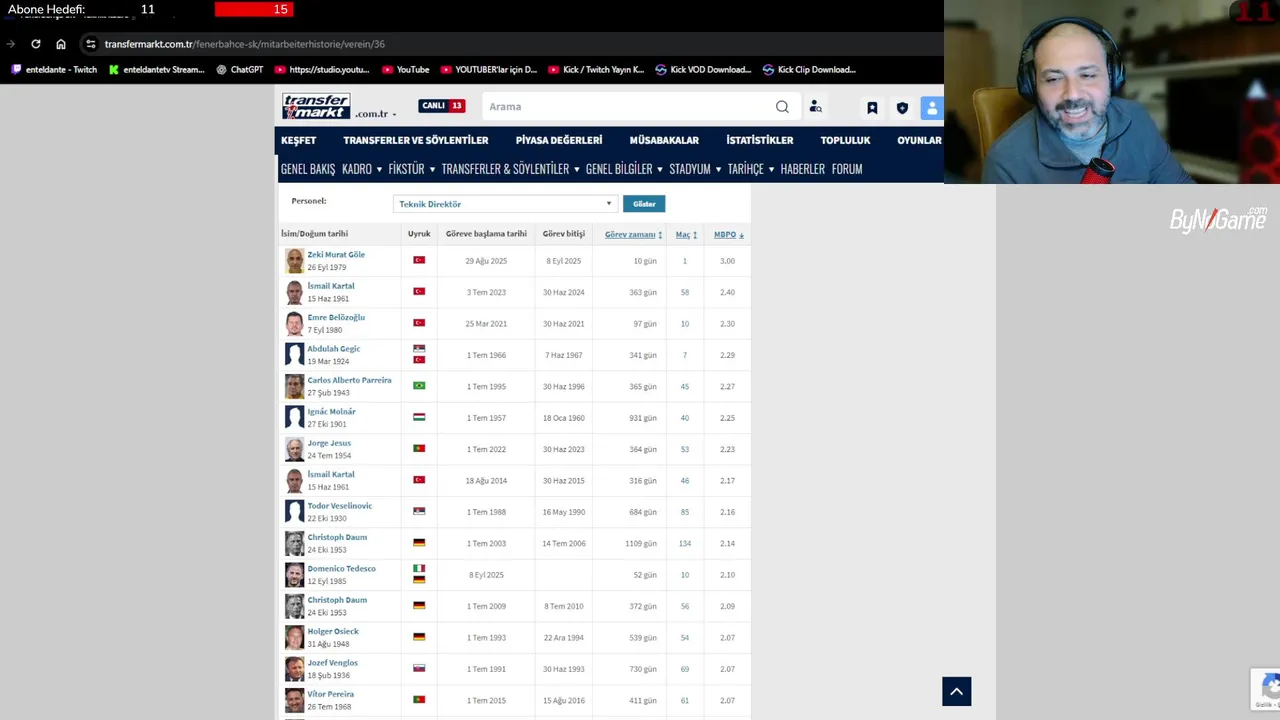Open the MÜSABAKALAR main menu

click(664, 140)
